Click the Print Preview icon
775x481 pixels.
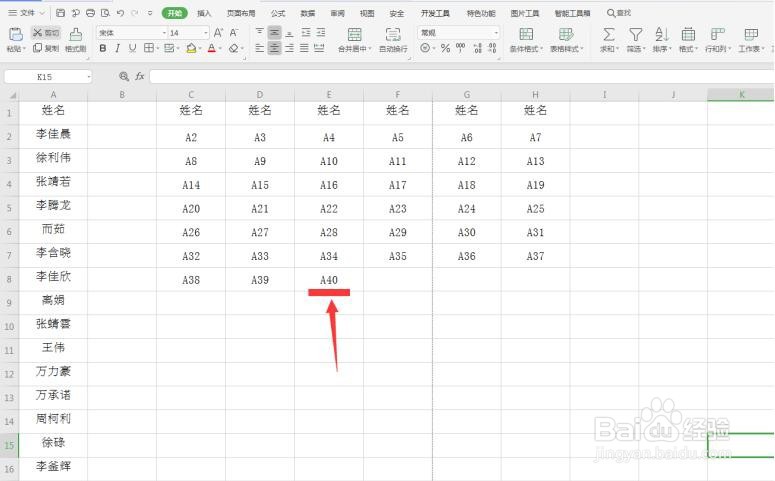coord(105,13)
